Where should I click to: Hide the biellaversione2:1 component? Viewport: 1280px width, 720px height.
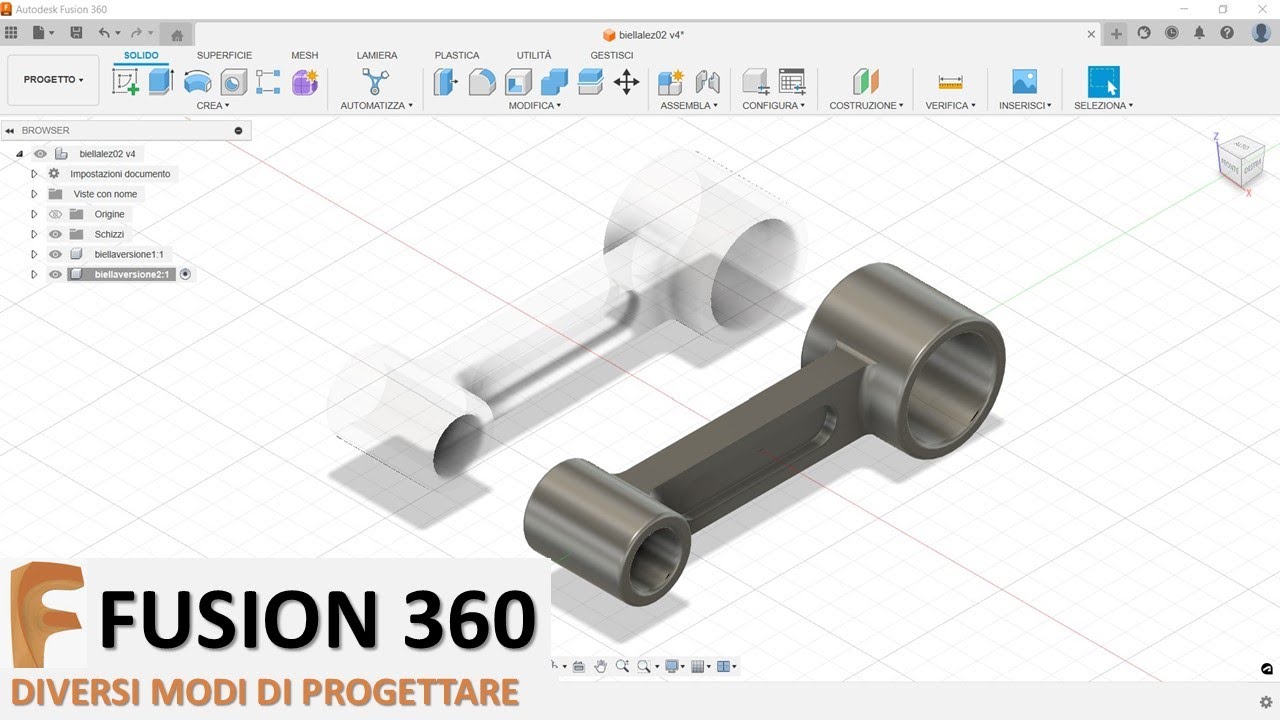point(55,274)
